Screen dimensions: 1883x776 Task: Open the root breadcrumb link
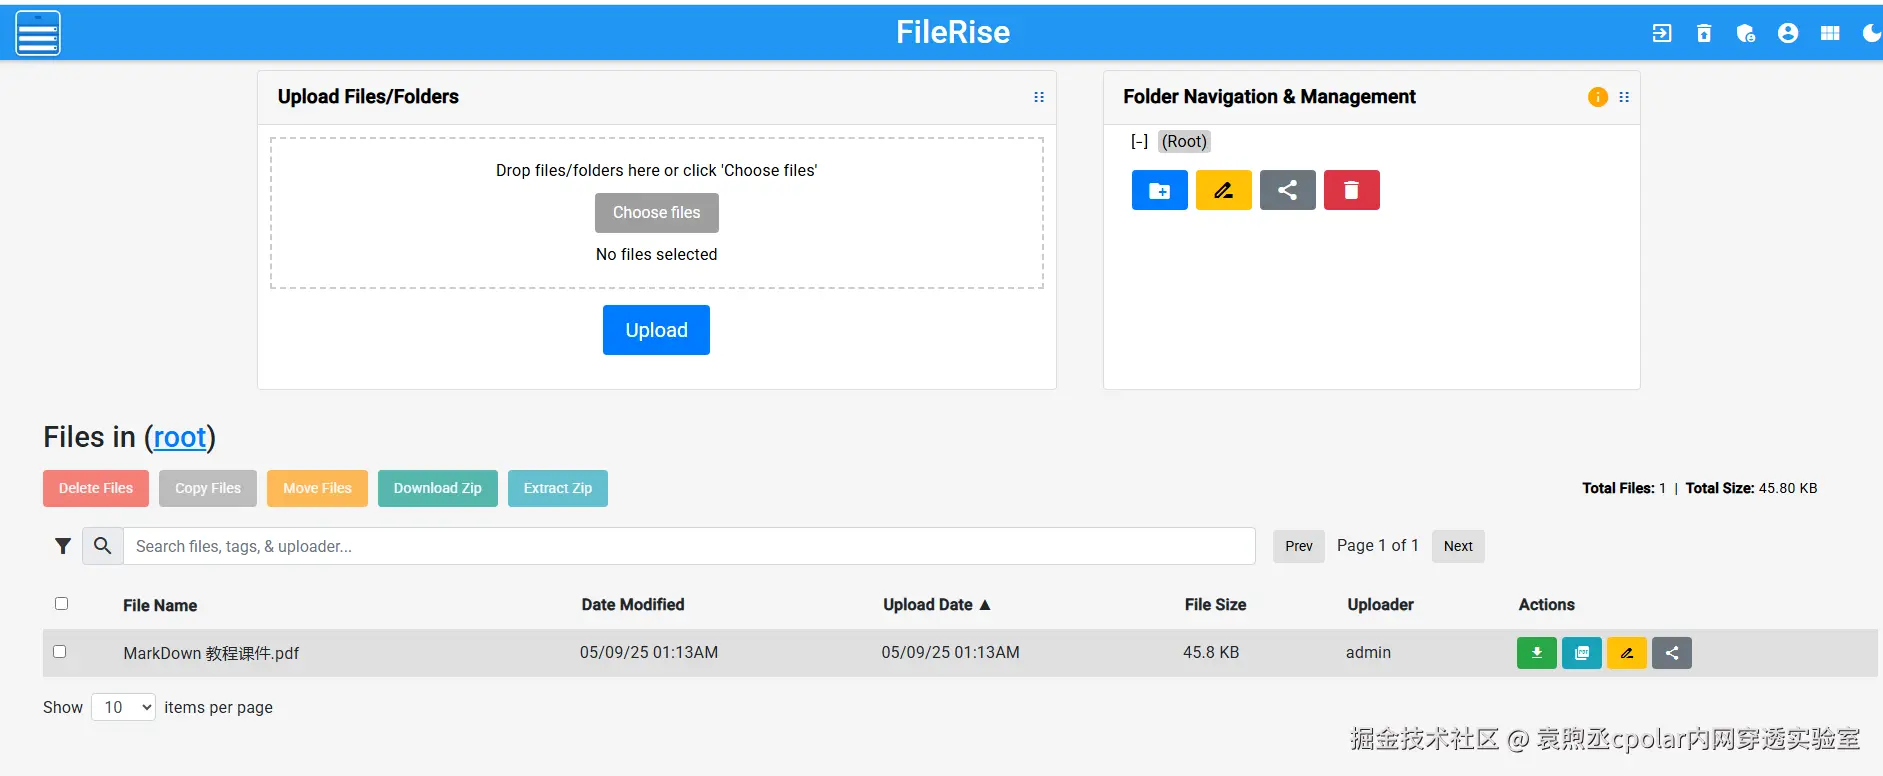180,437
